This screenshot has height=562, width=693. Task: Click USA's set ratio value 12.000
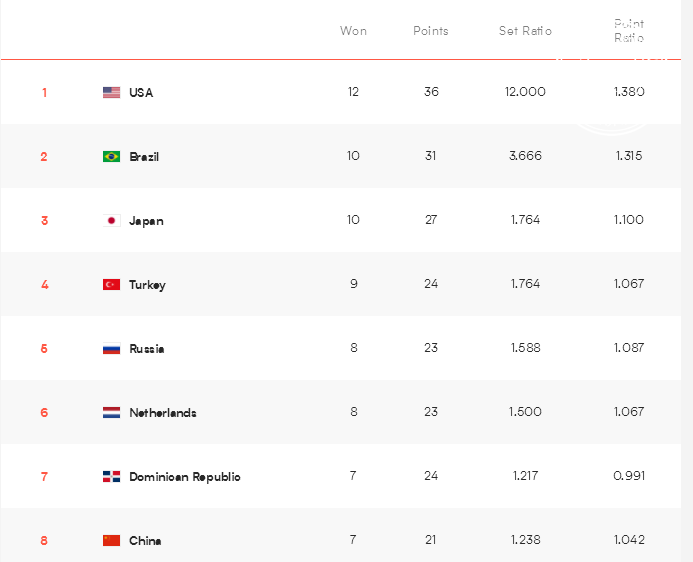point(525,92)
